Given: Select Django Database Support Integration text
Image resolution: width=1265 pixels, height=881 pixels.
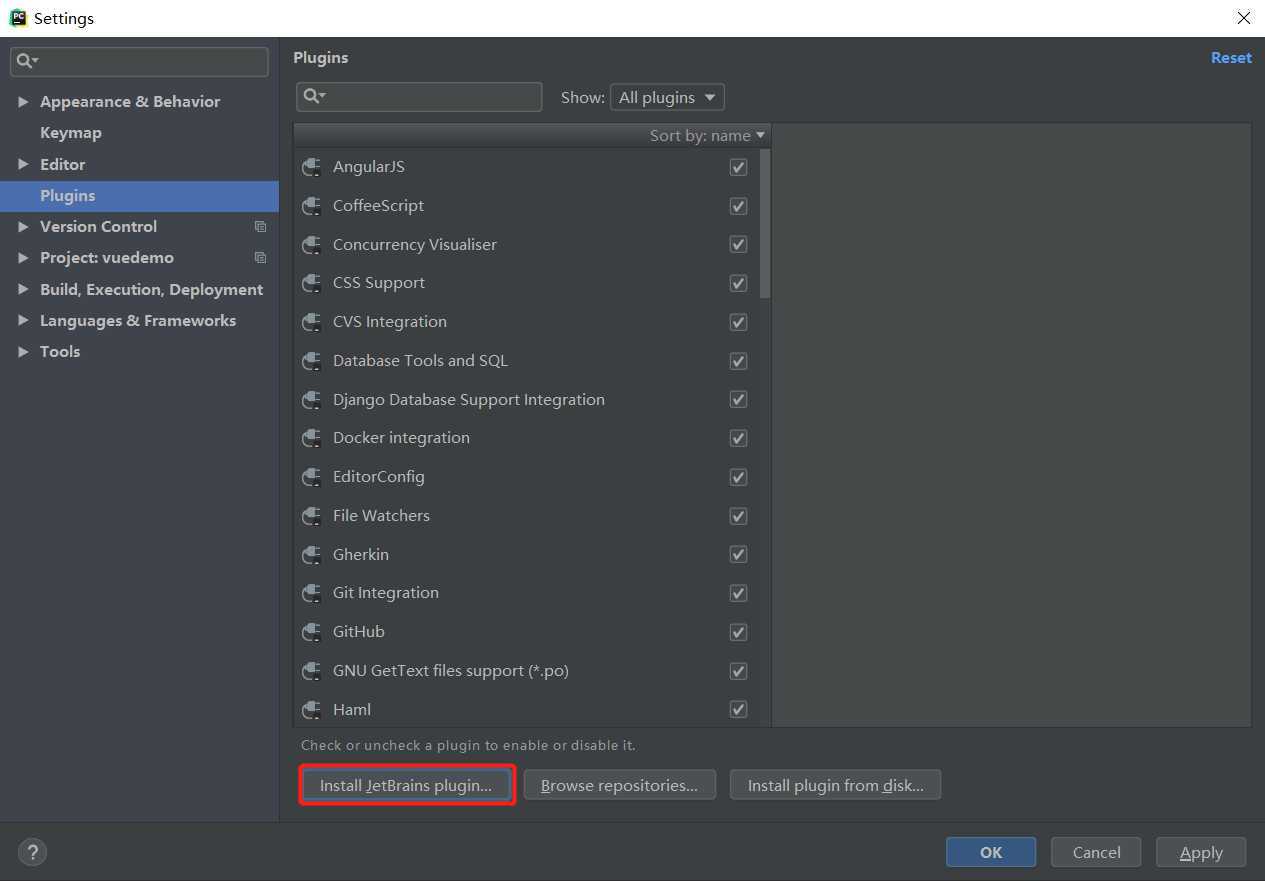Looking at the screenshot, I should coord(469,400).
